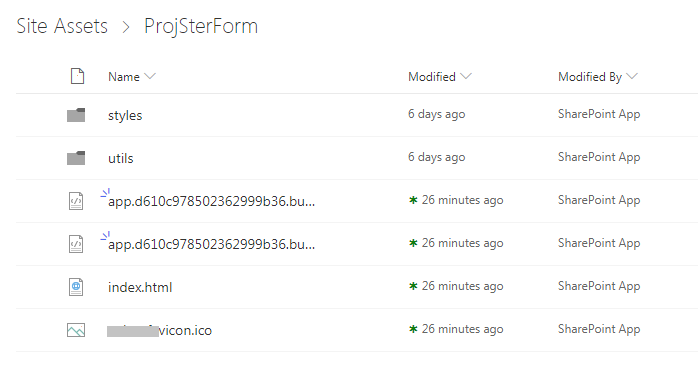This screenshot has height=372, width=698.
Task: Expand the Name column sort dropdown
Action: (150, 76)
